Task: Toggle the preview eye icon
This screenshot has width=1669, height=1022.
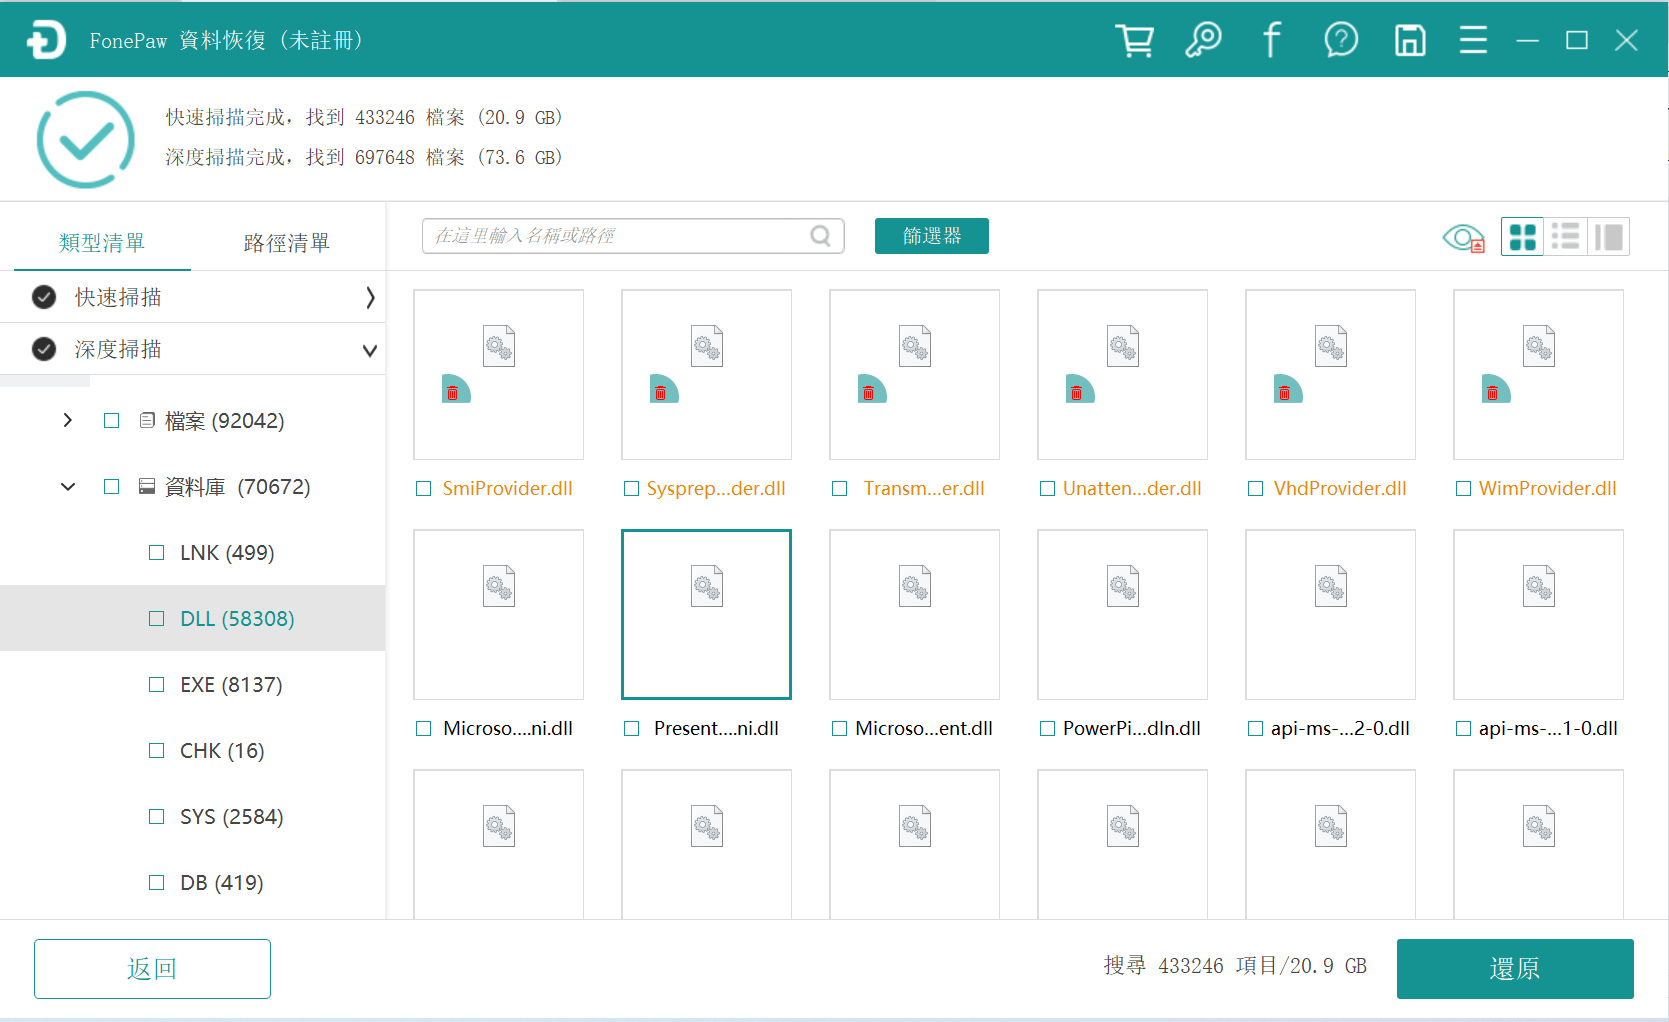Action: [x=1463, y=237]
